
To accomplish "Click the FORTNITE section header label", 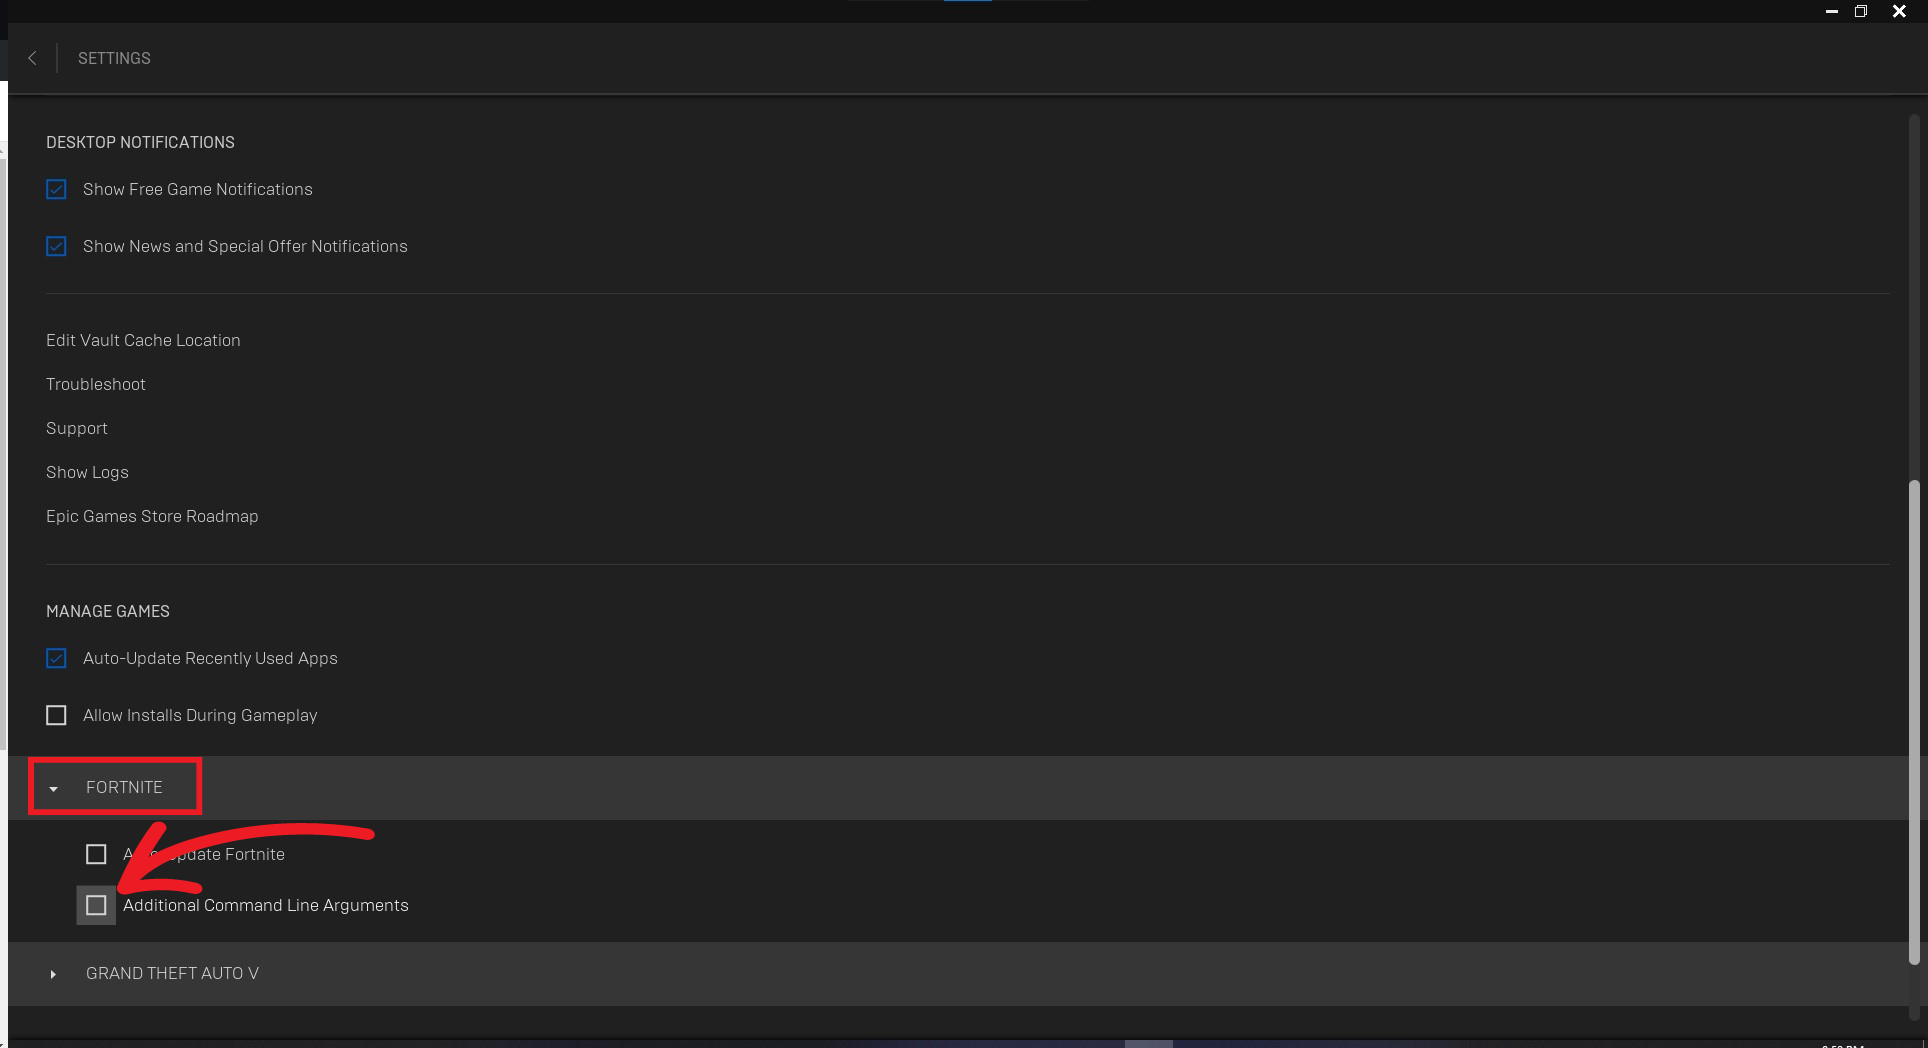I will click(x=124, y=787).
